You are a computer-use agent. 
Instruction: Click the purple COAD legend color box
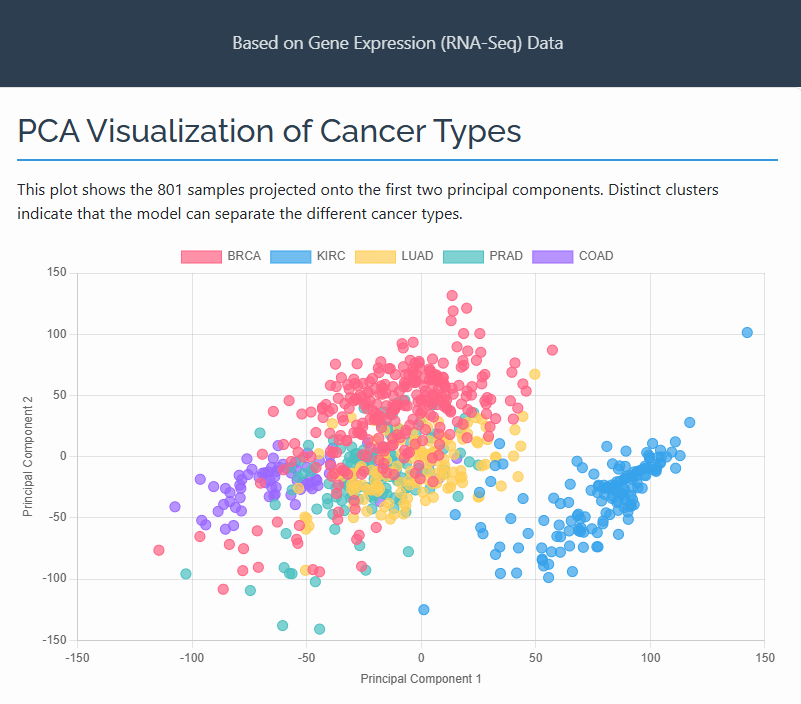(x=552, y=256)
